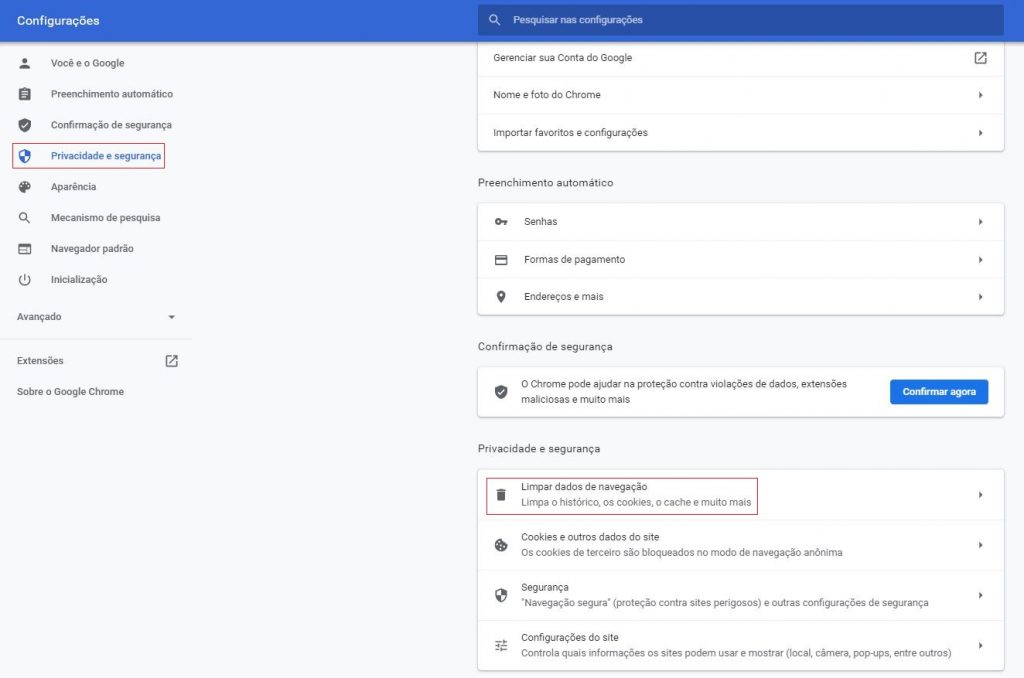Click the trash icon for Limpar dados de navegação
This screenshot has height=678, width=1024.
pyautogui.click(x=500, y=494)
